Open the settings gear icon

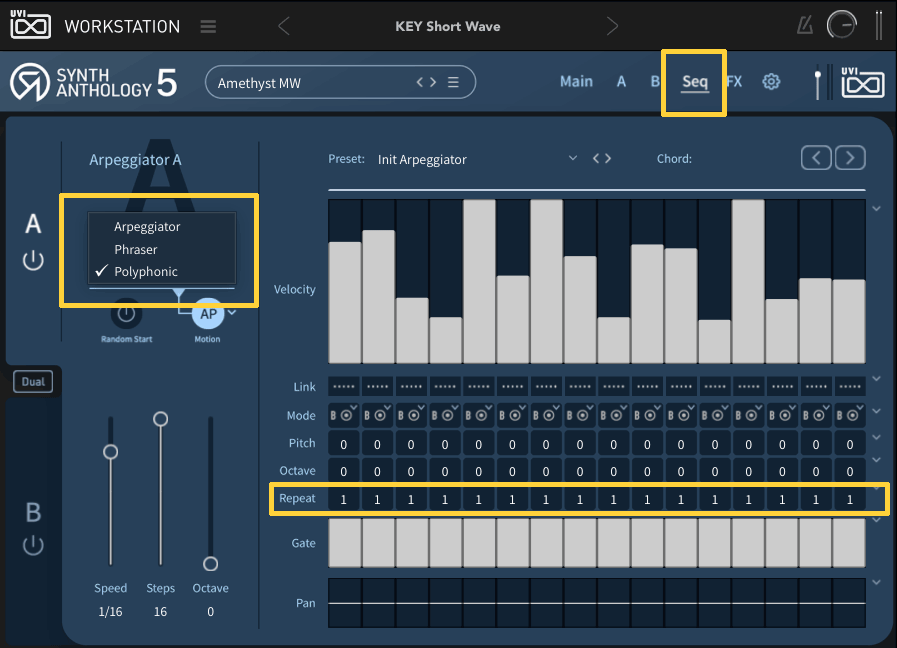coord(771,82)
